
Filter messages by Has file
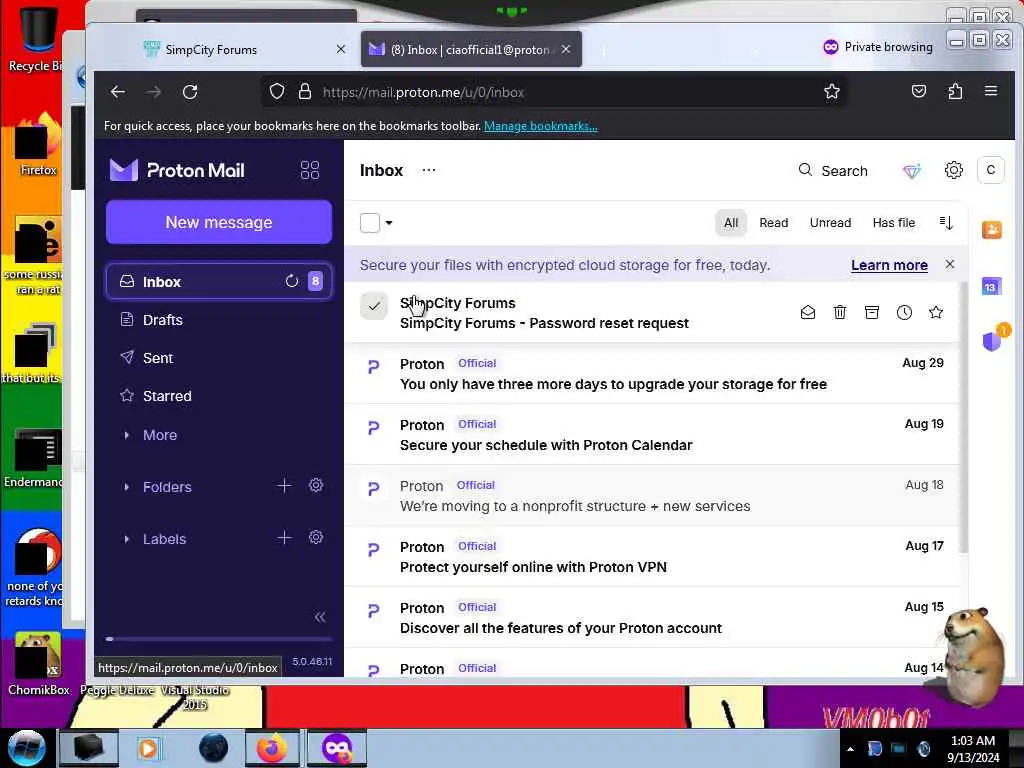893,223
